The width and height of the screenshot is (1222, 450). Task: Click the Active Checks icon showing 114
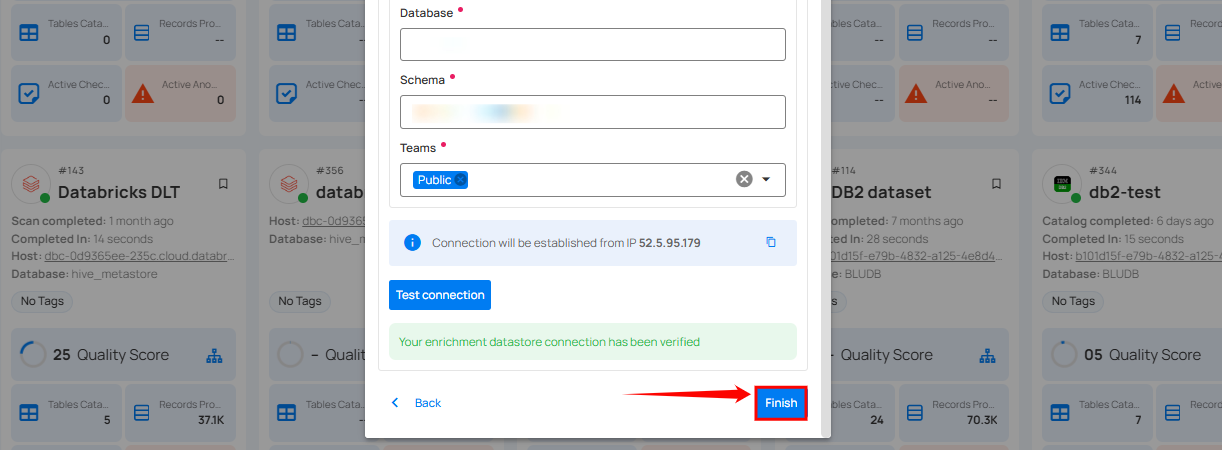click(1060, 93)
